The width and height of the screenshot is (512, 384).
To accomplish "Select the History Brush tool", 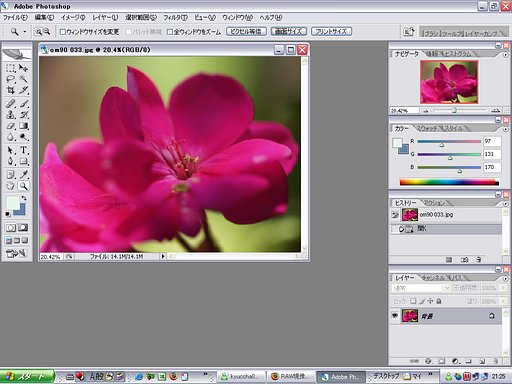I will tap(23, 115).
